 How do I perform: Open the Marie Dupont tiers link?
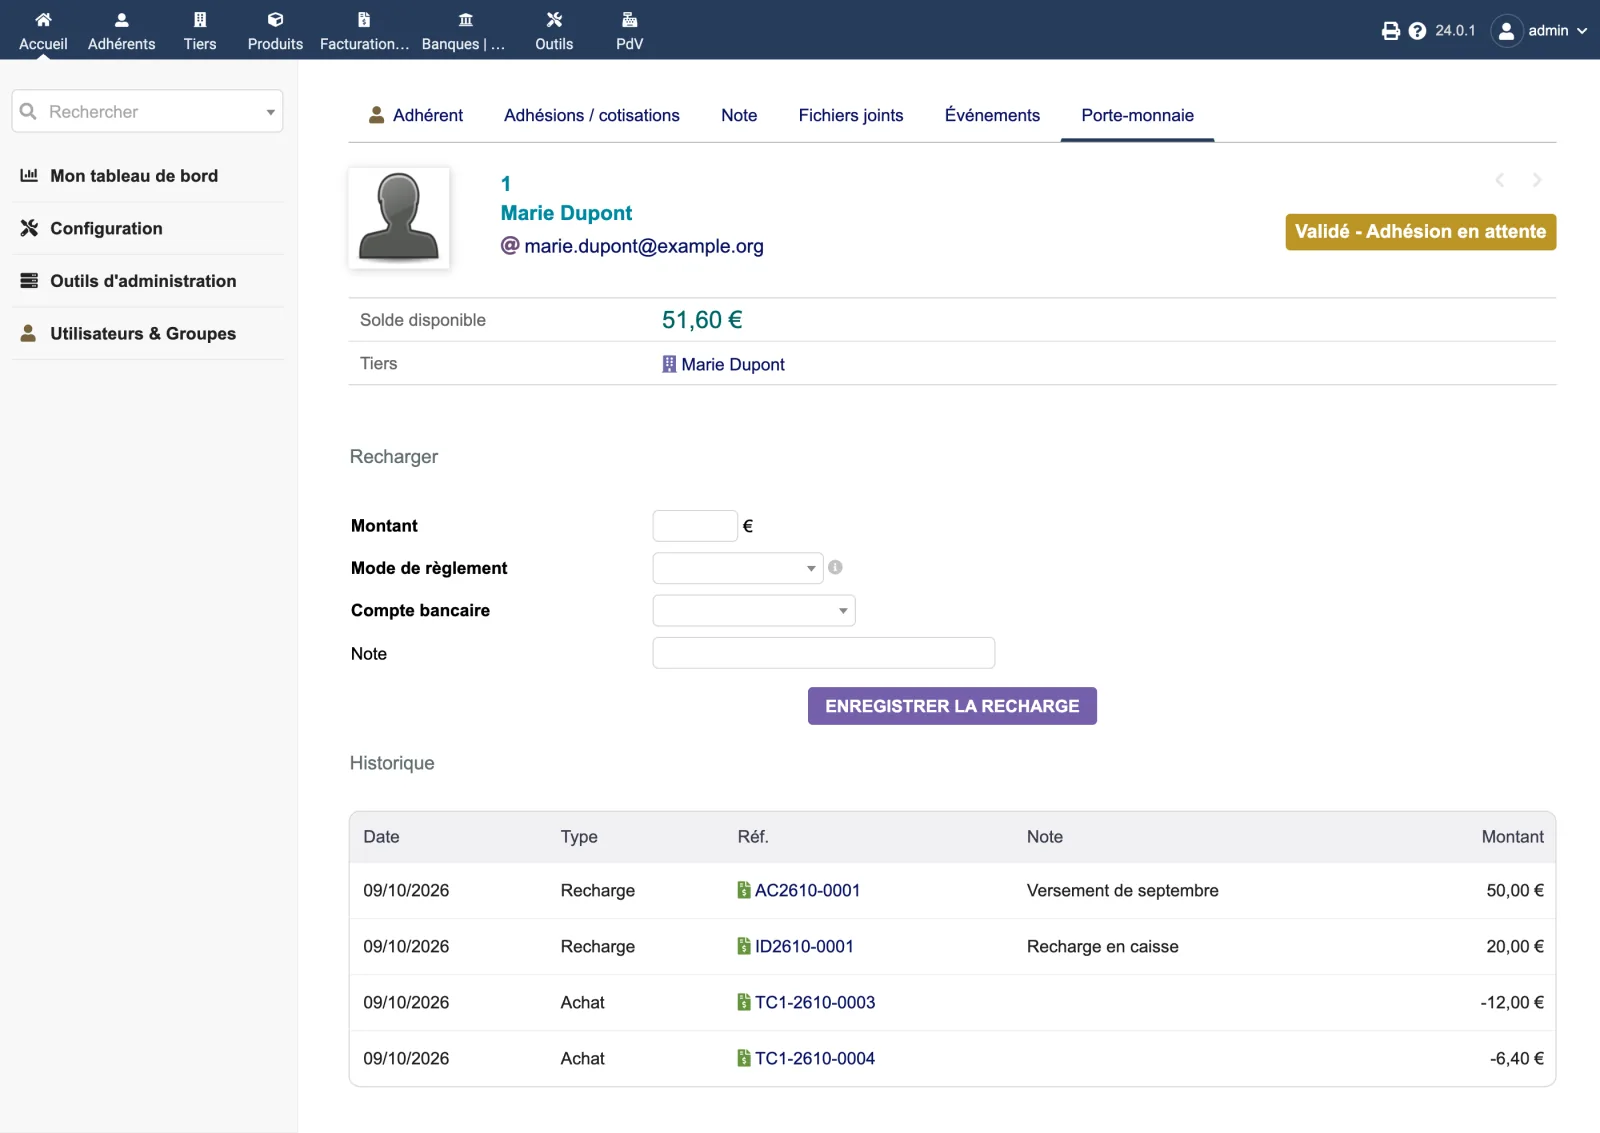click(723, 365)
